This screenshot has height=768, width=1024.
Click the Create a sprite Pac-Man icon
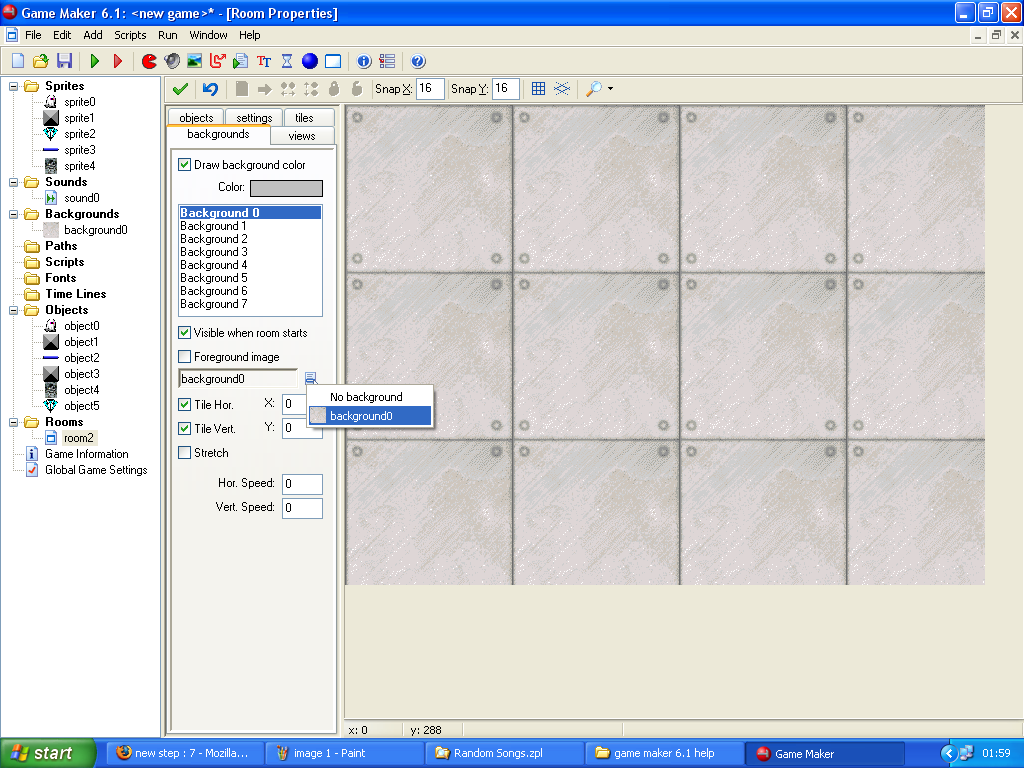[x=149, y=61]
